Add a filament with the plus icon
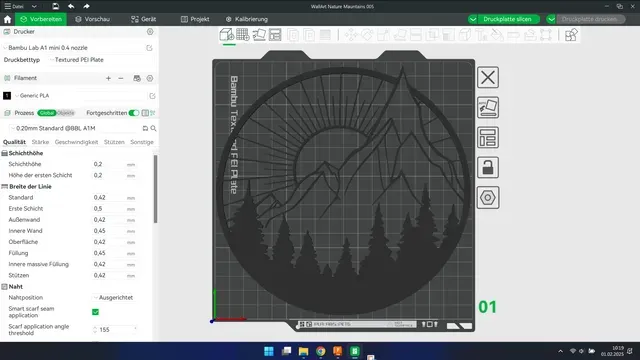This screenshot has width=640, height=360. [x=108, y=78]
